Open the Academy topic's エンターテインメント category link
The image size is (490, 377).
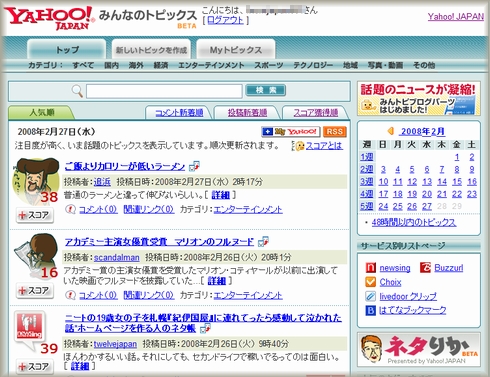(248, 295)
